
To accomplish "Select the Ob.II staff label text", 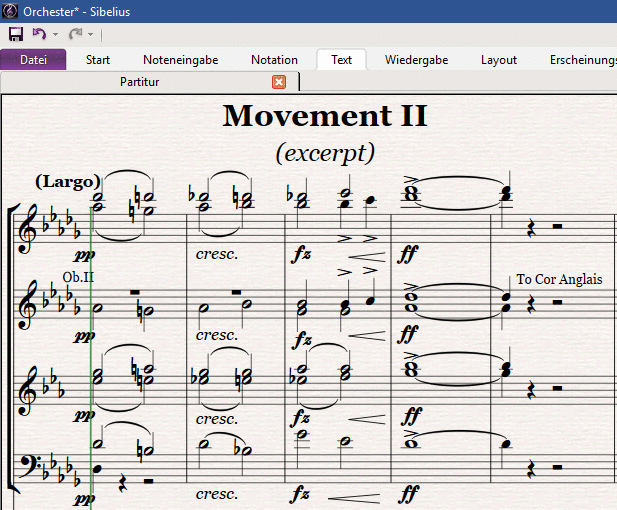I will [x=78, y=277].
